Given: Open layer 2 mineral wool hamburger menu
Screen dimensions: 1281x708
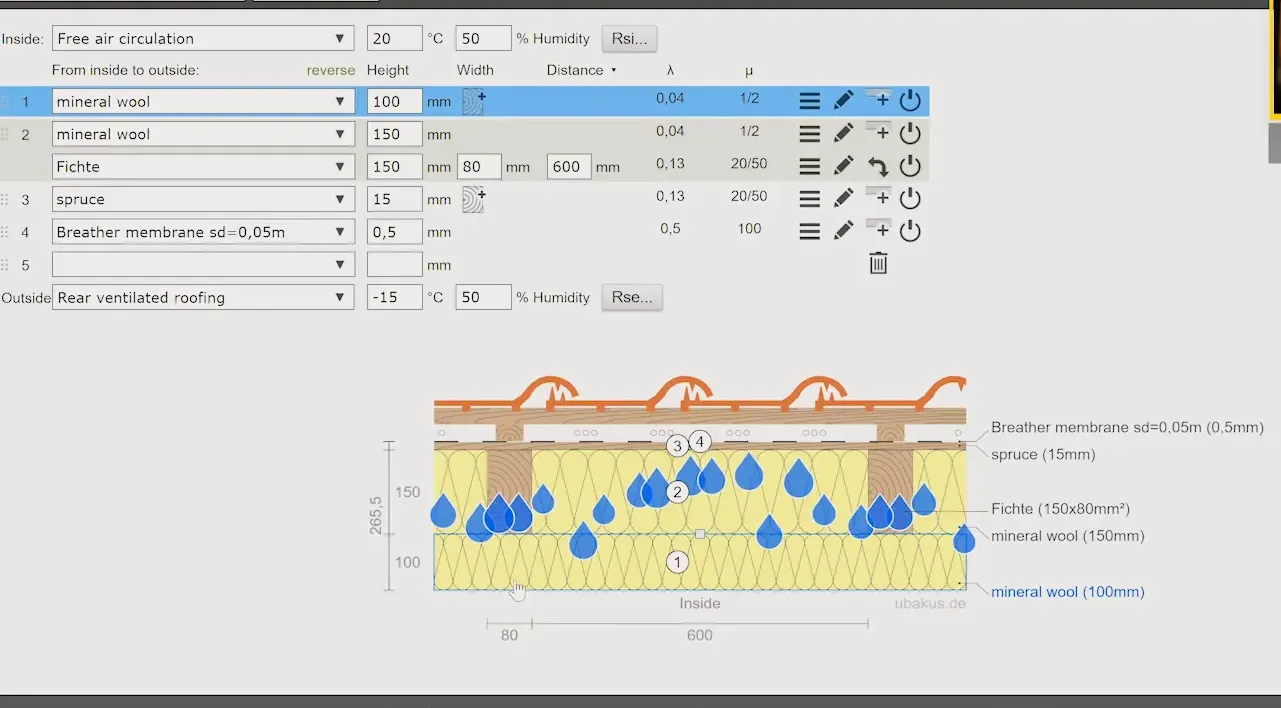Looking at the screenshot, I should tap(810, 134).
